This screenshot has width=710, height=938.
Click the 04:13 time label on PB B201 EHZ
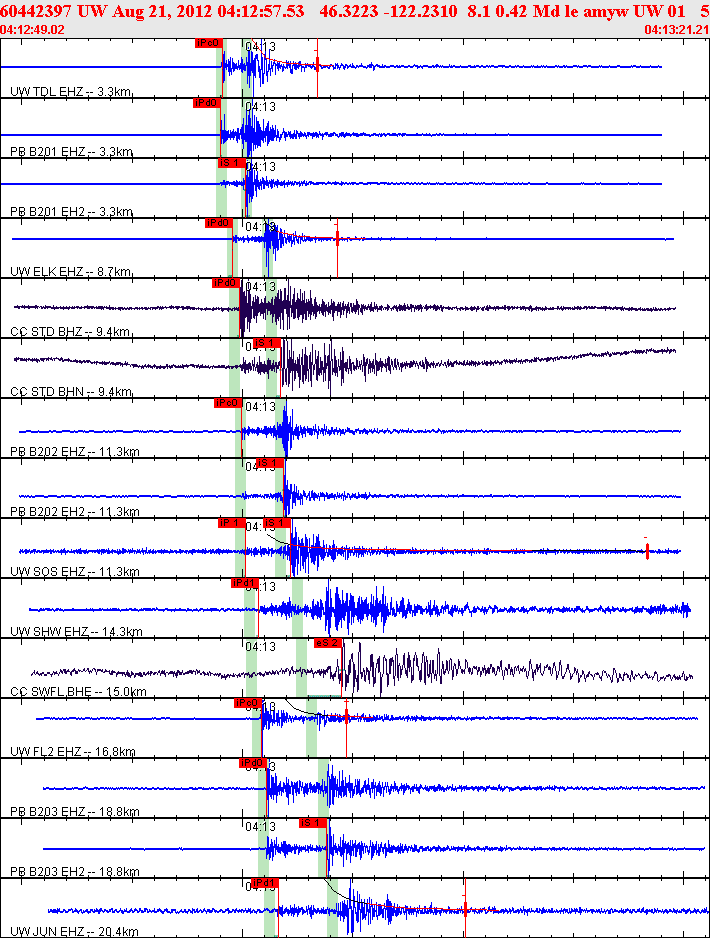261,106
